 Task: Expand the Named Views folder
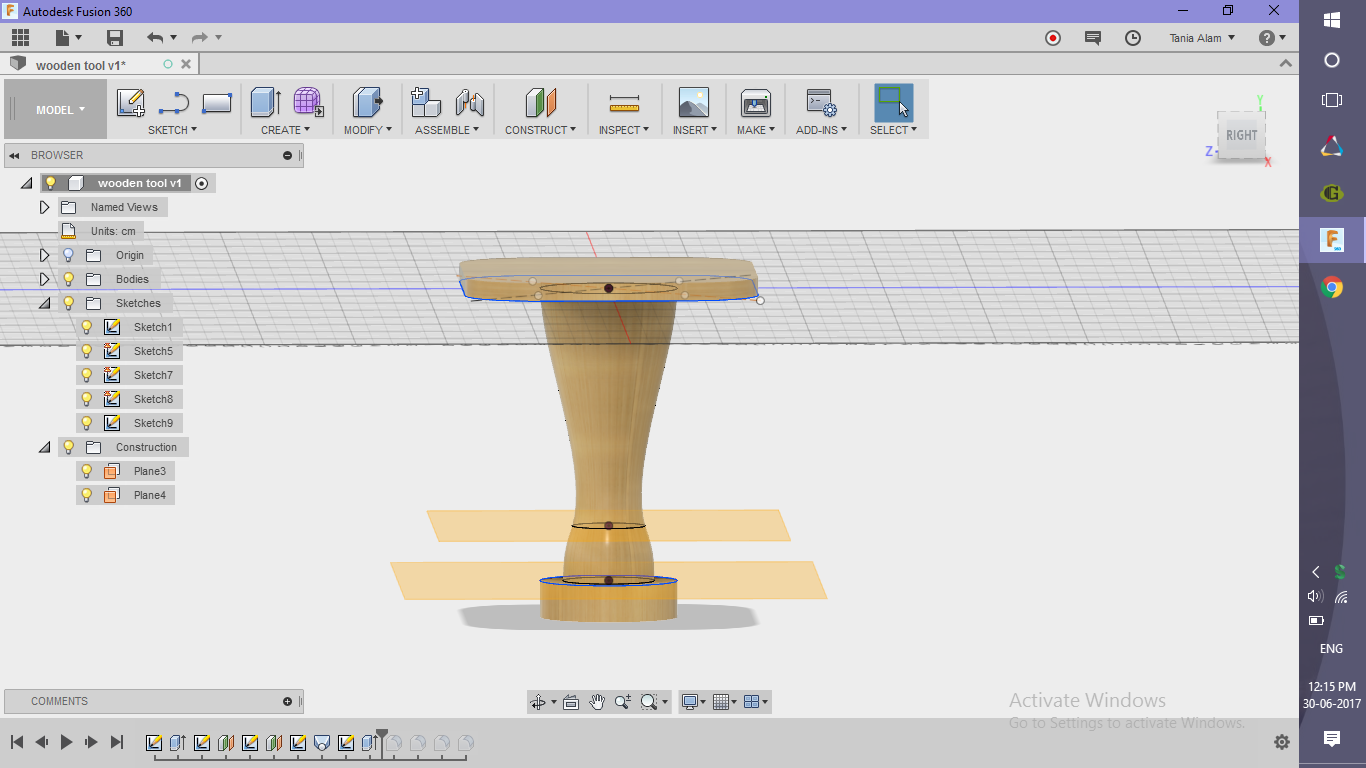pyautogui.click(x=44, y=207)
